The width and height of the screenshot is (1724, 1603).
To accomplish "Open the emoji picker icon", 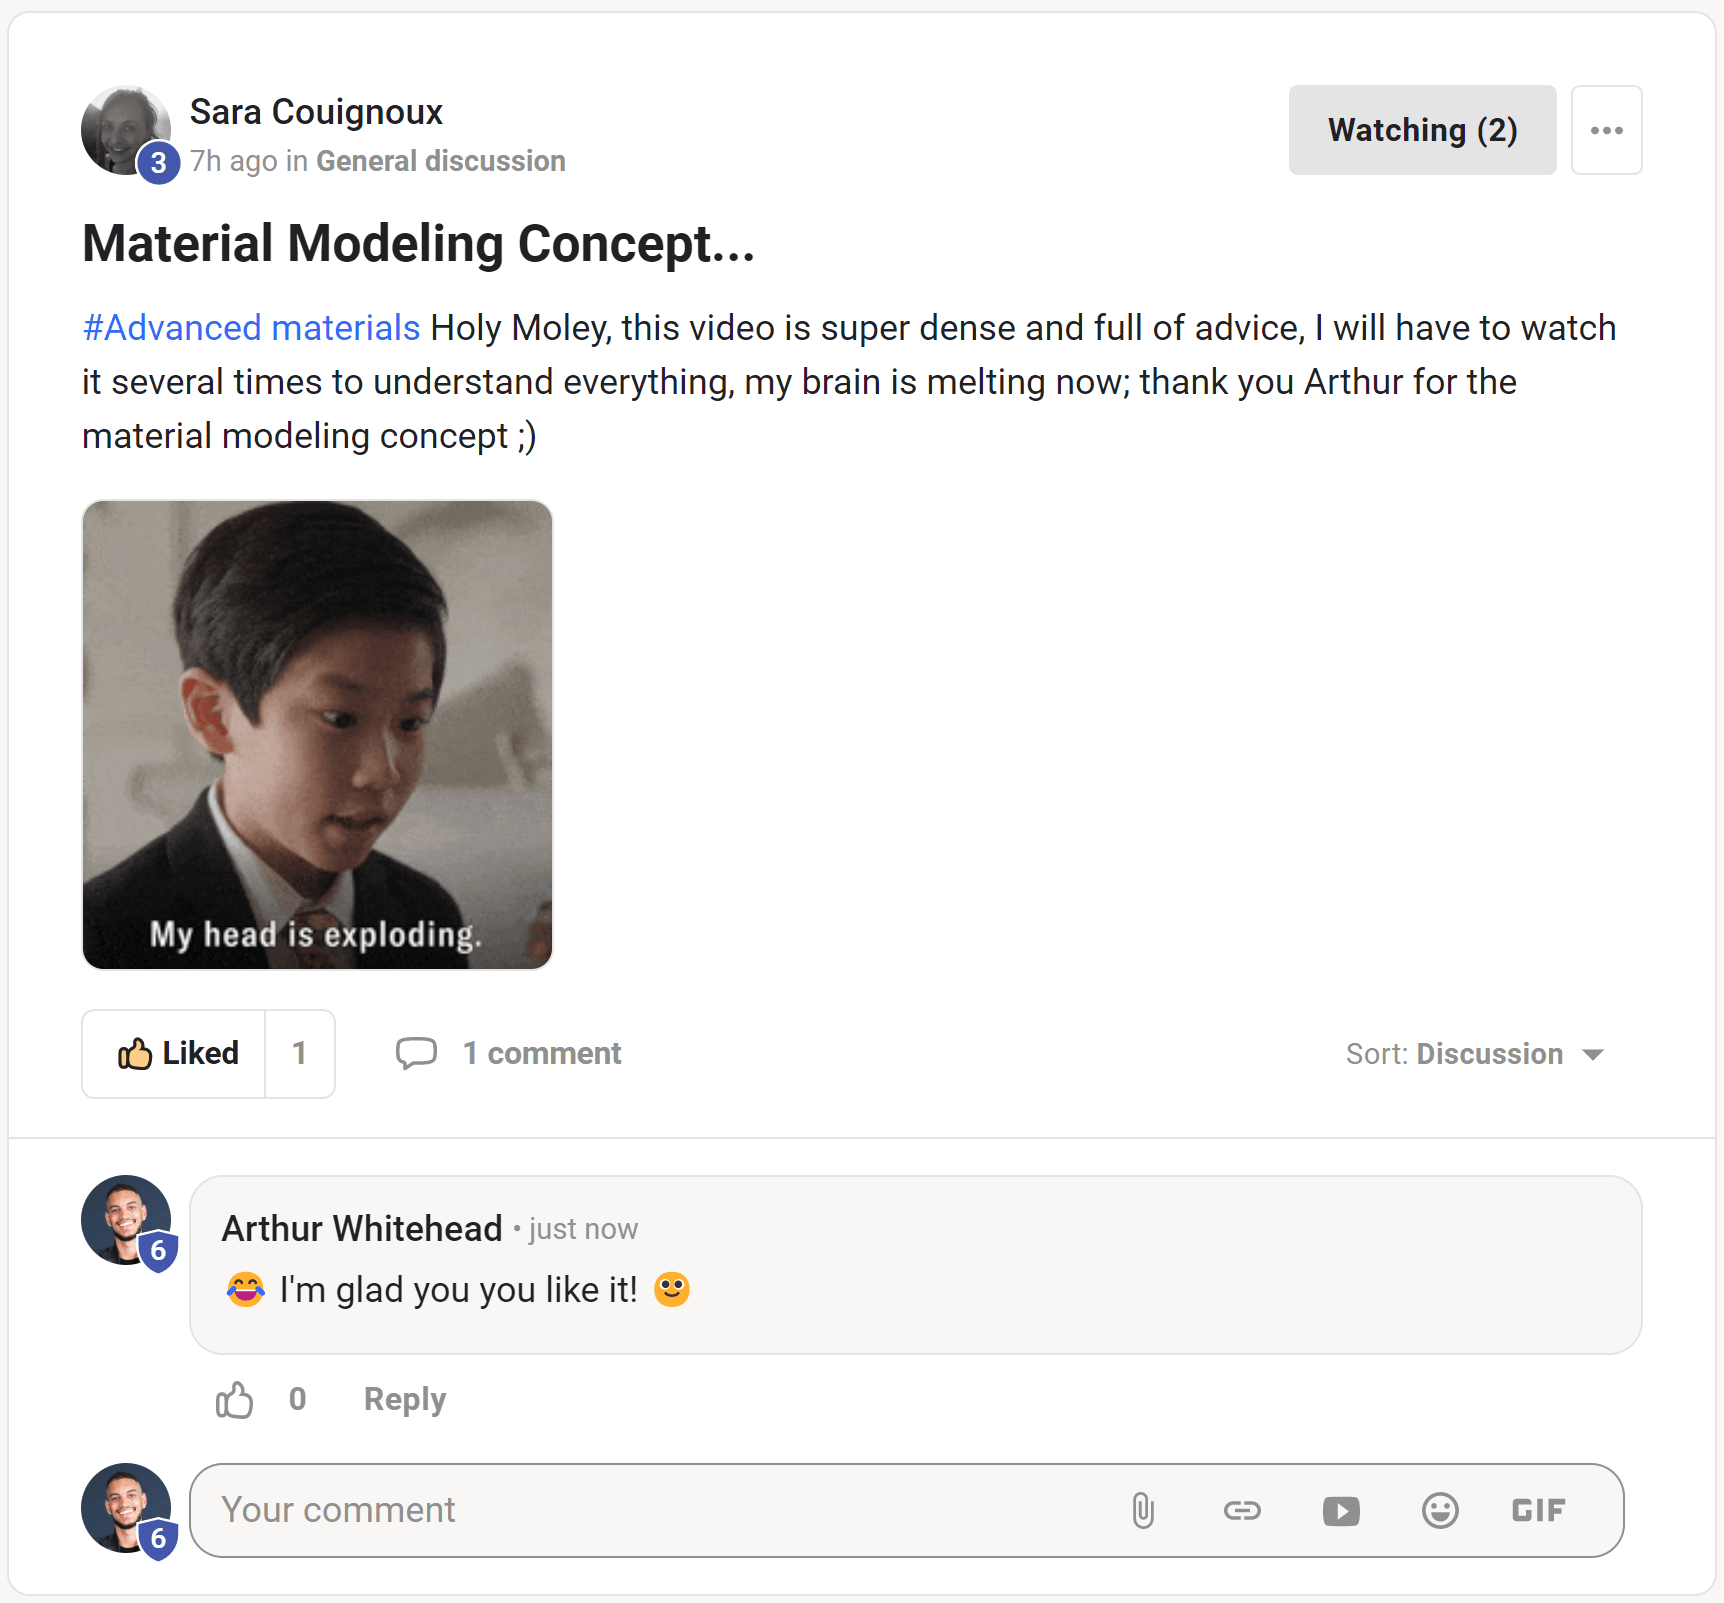I will pyautogui.click(x=1440, y=1510).
